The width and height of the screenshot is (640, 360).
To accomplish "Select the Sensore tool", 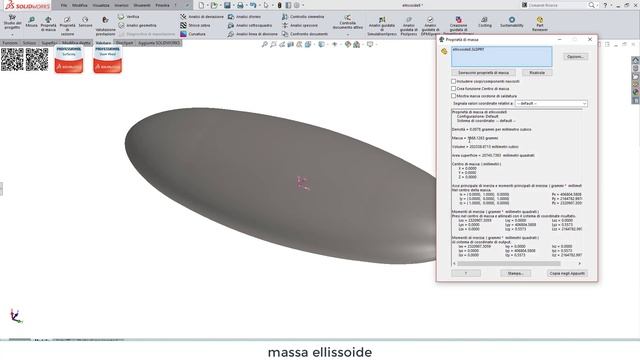I will [85, 22].
